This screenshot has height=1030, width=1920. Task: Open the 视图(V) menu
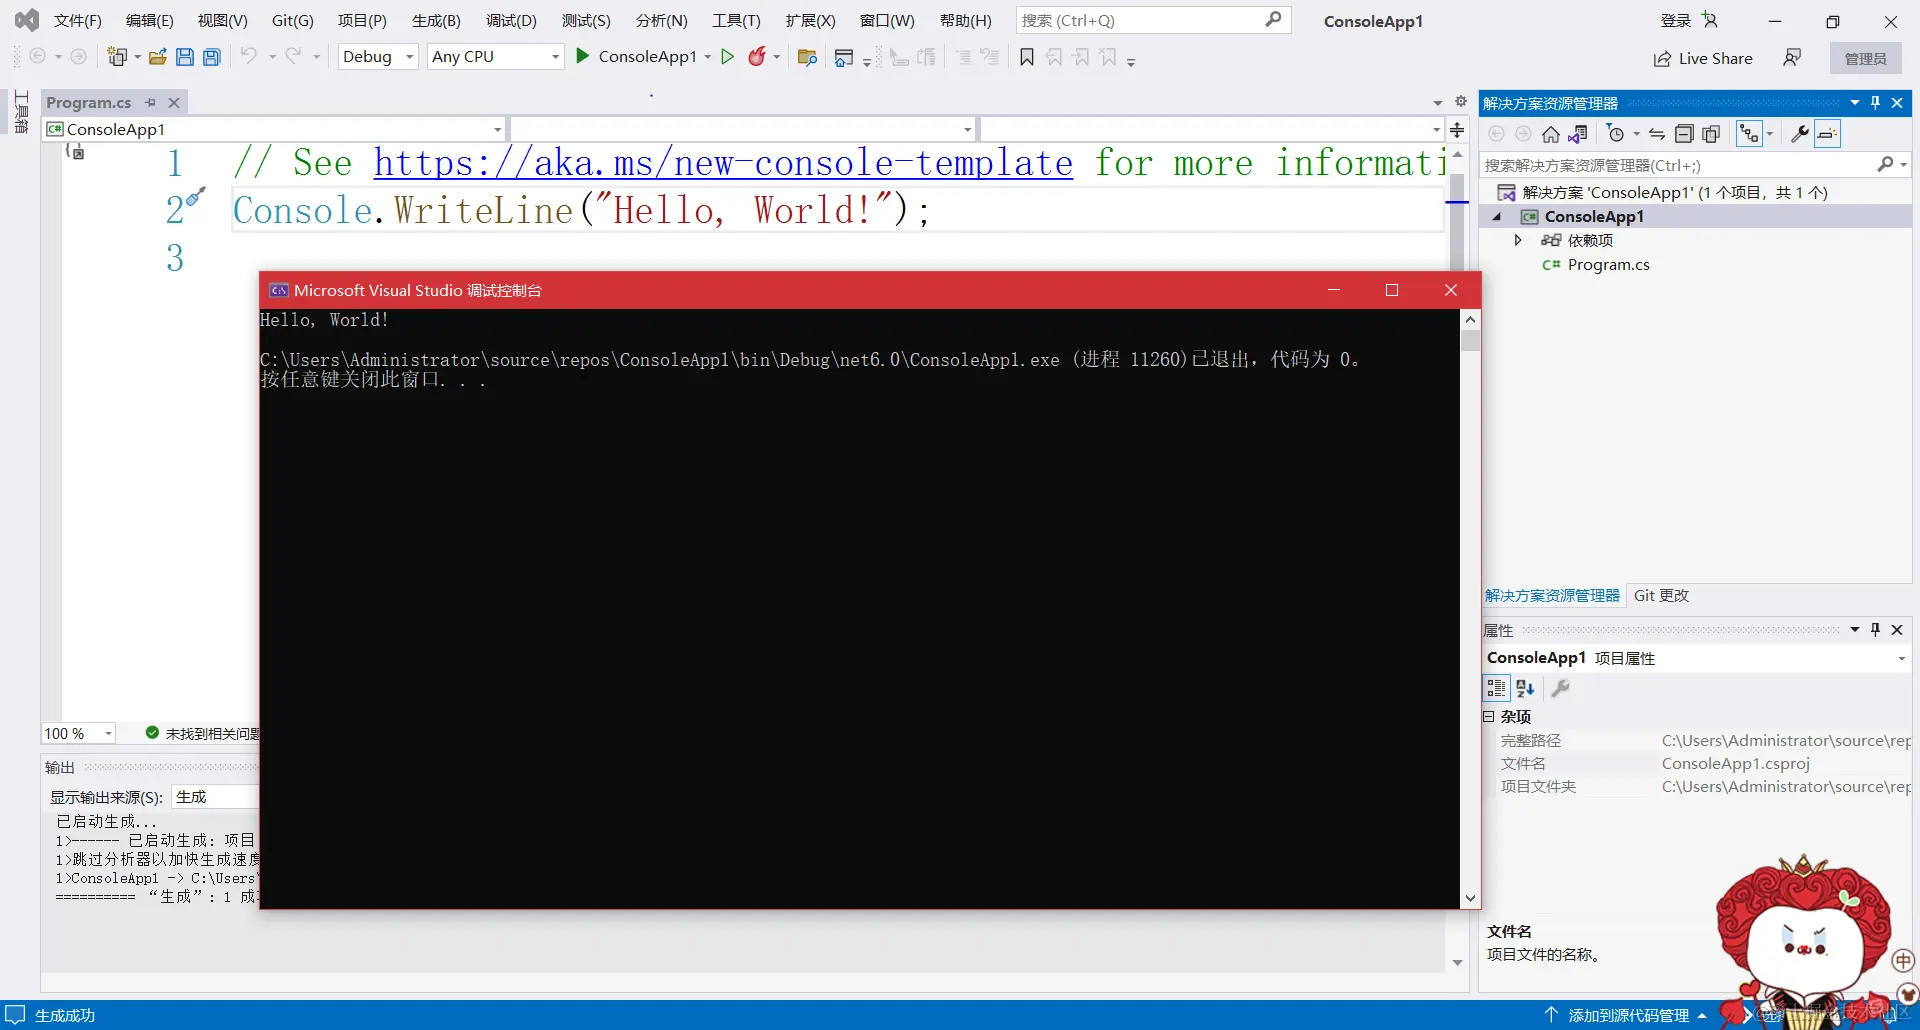tap(223, 21)
